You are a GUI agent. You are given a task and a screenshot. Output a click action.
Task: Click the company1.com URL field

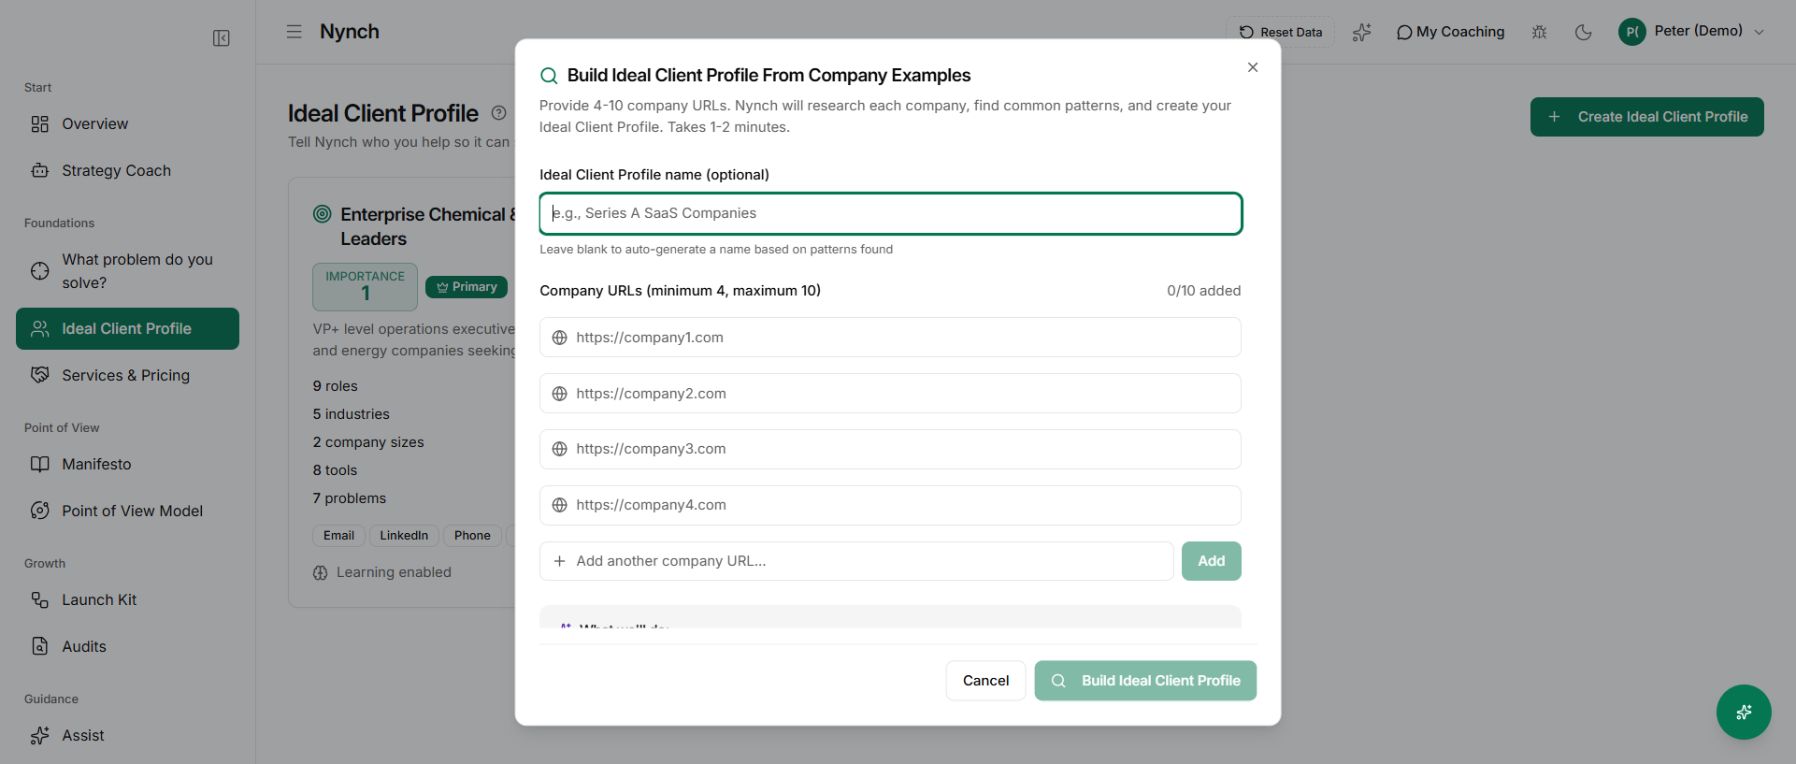point(890,337)
